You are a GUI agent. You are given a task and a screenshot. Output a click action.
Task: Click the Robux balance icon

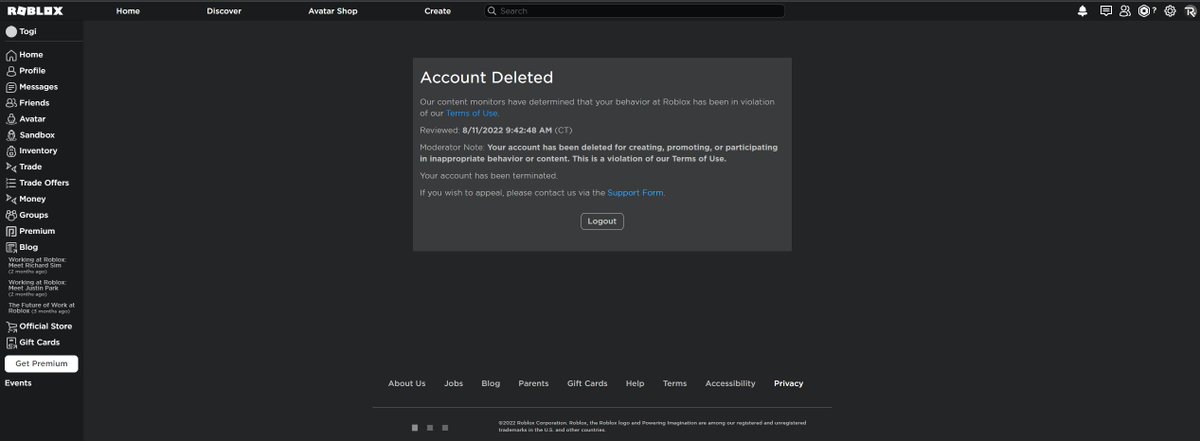point(1145,11)
